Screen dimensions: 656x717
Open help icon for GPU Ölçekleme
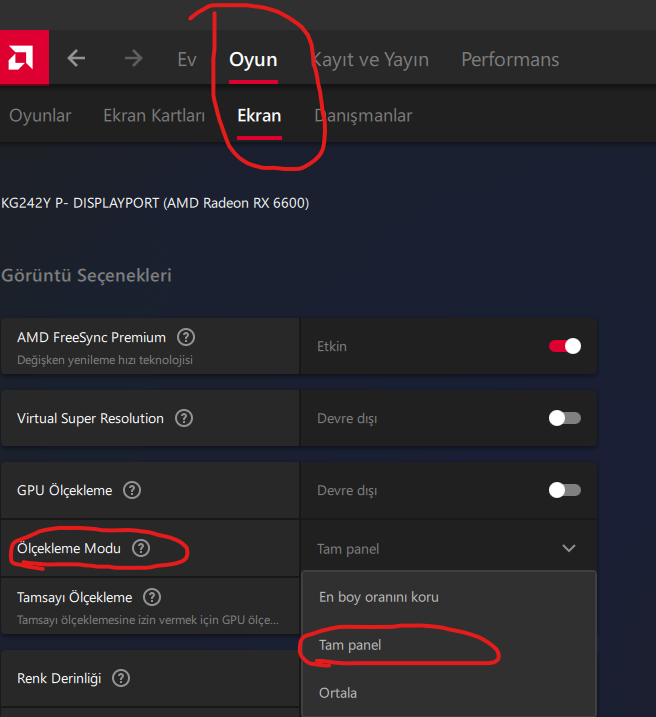tap(132, 490)
